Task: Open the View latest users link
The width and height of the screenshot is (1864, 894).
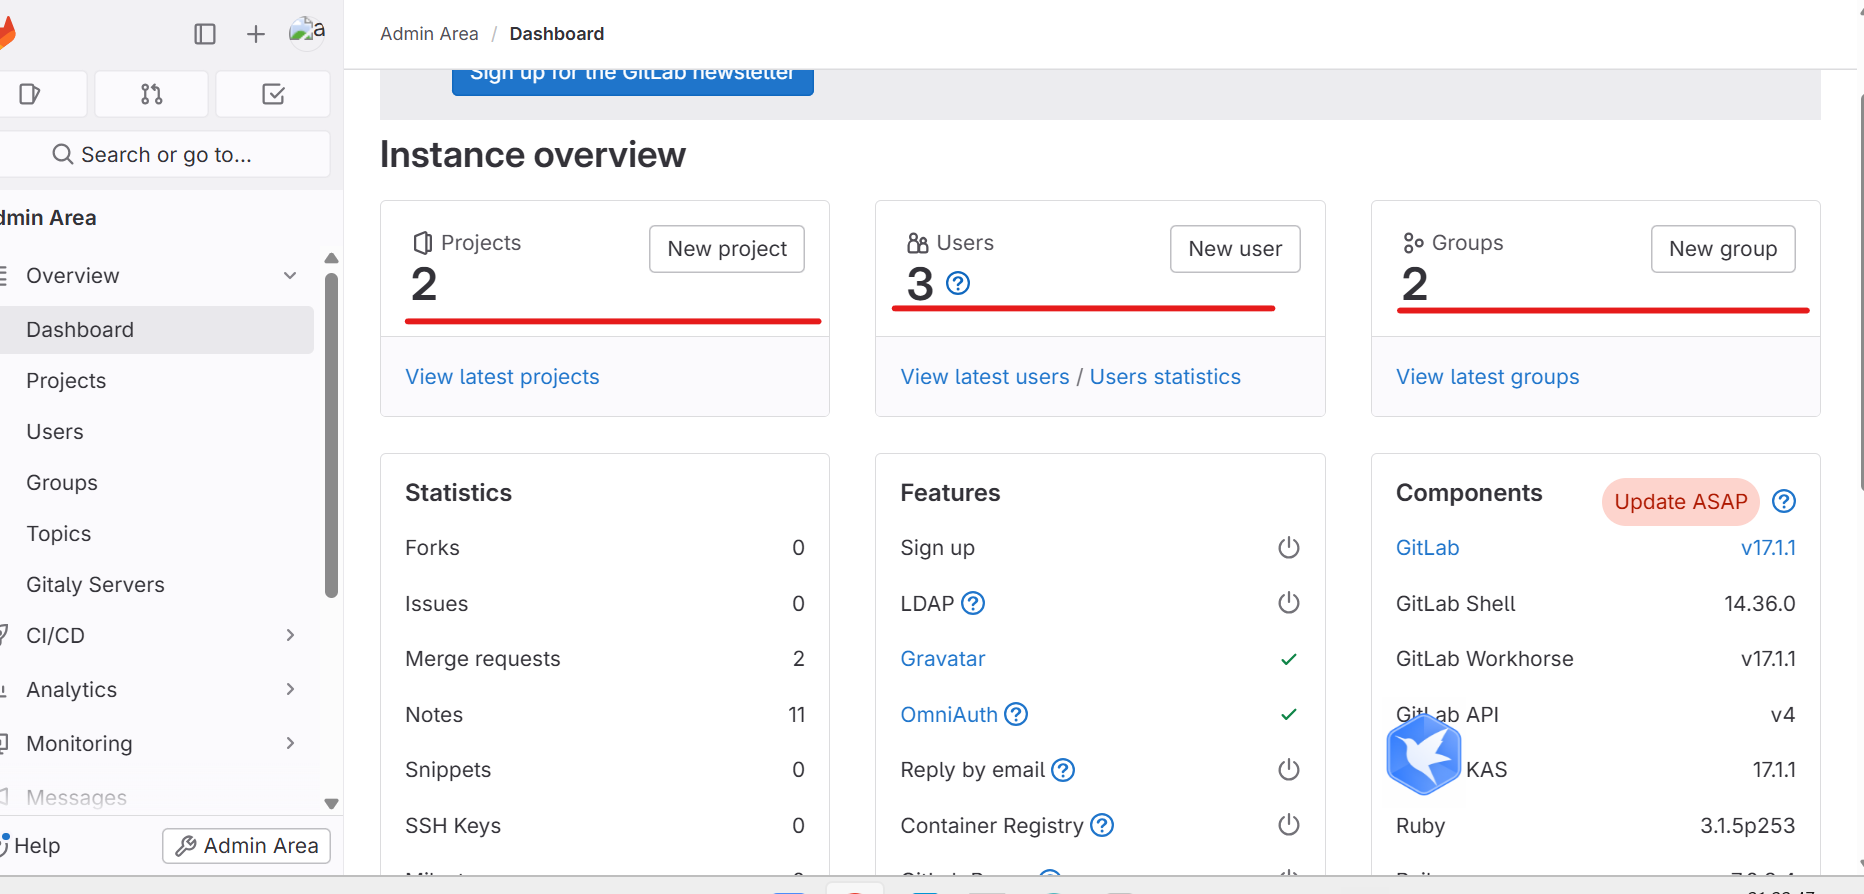Action: [x=985, y=377]
